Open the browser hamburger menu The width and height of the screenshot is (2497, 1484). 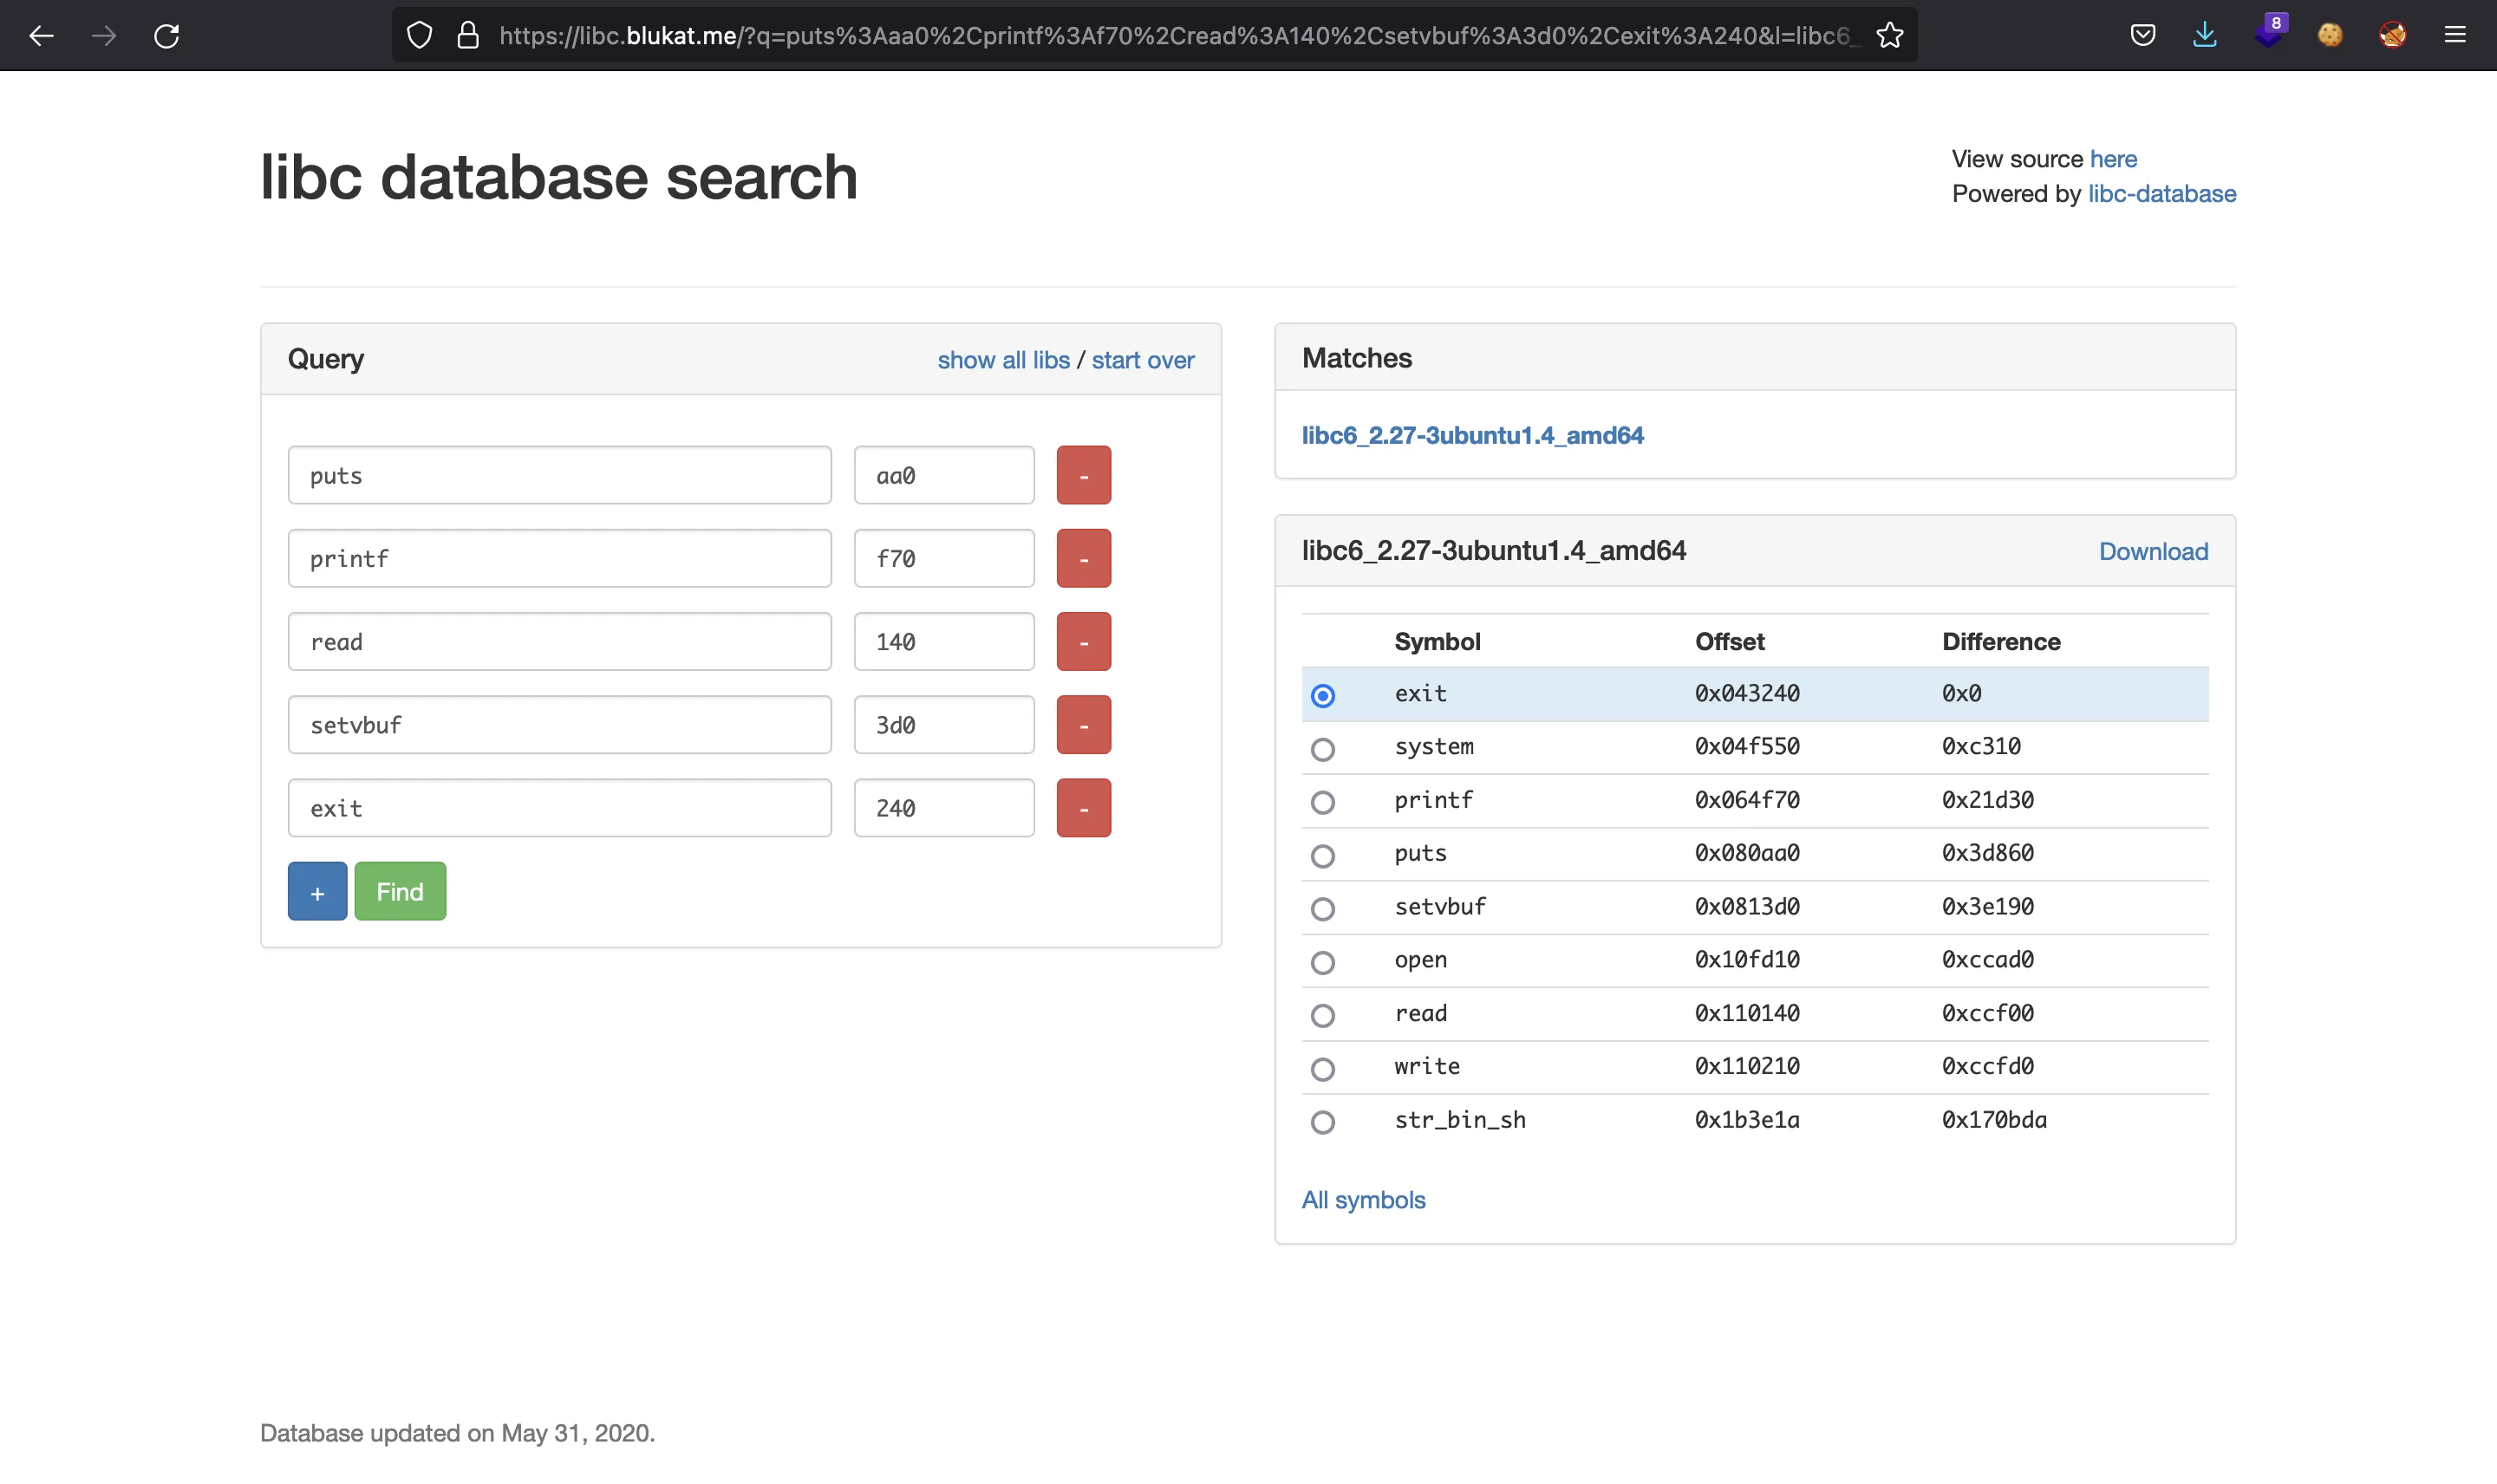tap(2455, 36)
